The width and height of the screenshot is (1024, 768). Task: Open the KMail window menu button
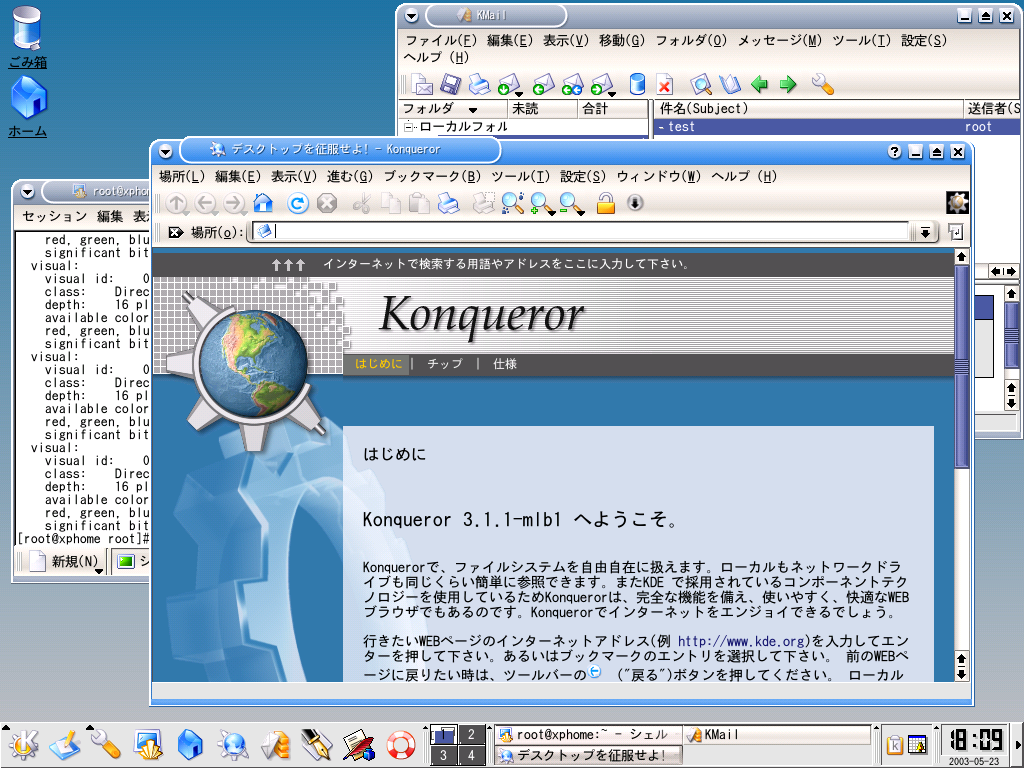pyautogui.click(x=411, y=16)
